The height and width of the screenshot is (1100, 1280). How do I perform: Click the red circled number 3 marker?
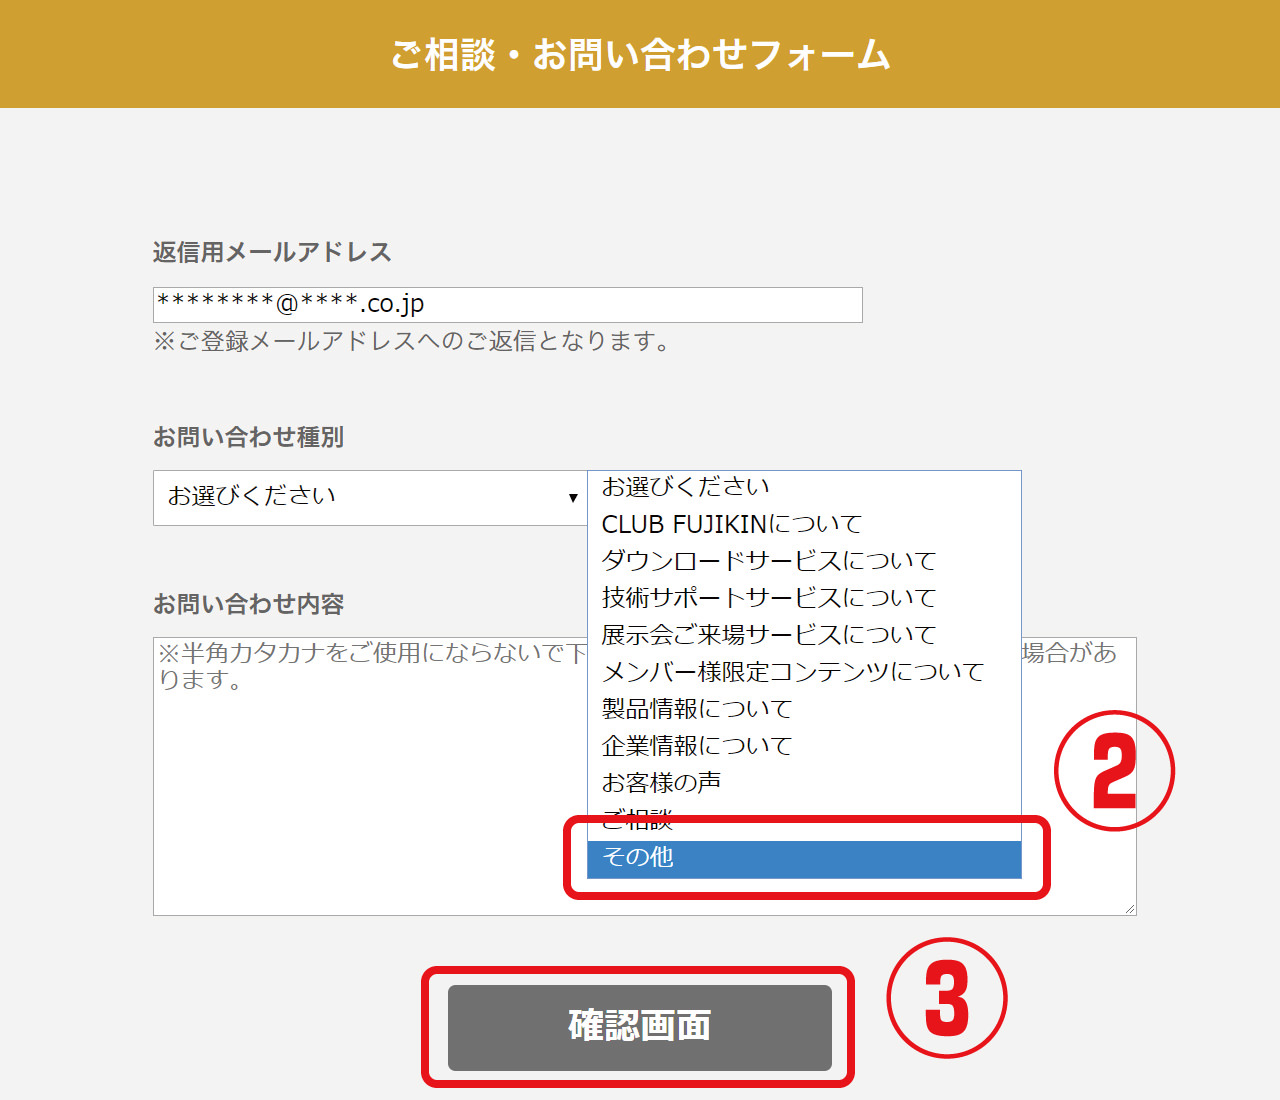pos(946,998)
